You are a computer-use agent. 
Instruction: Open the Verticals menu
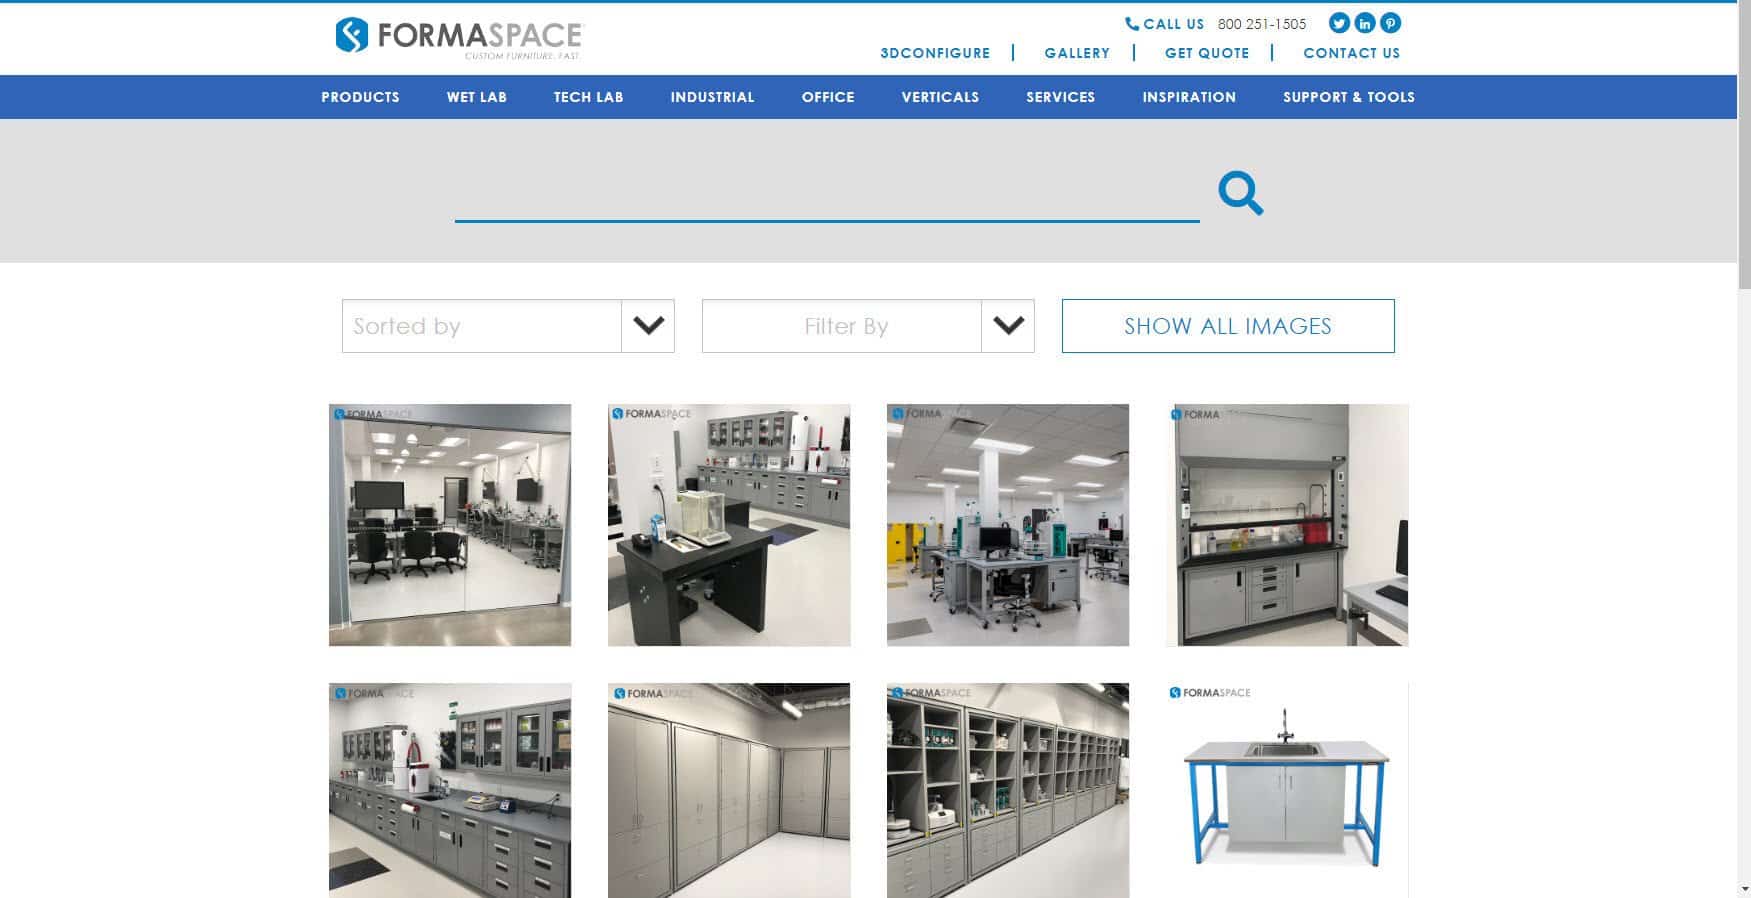[x=940, y=97]
